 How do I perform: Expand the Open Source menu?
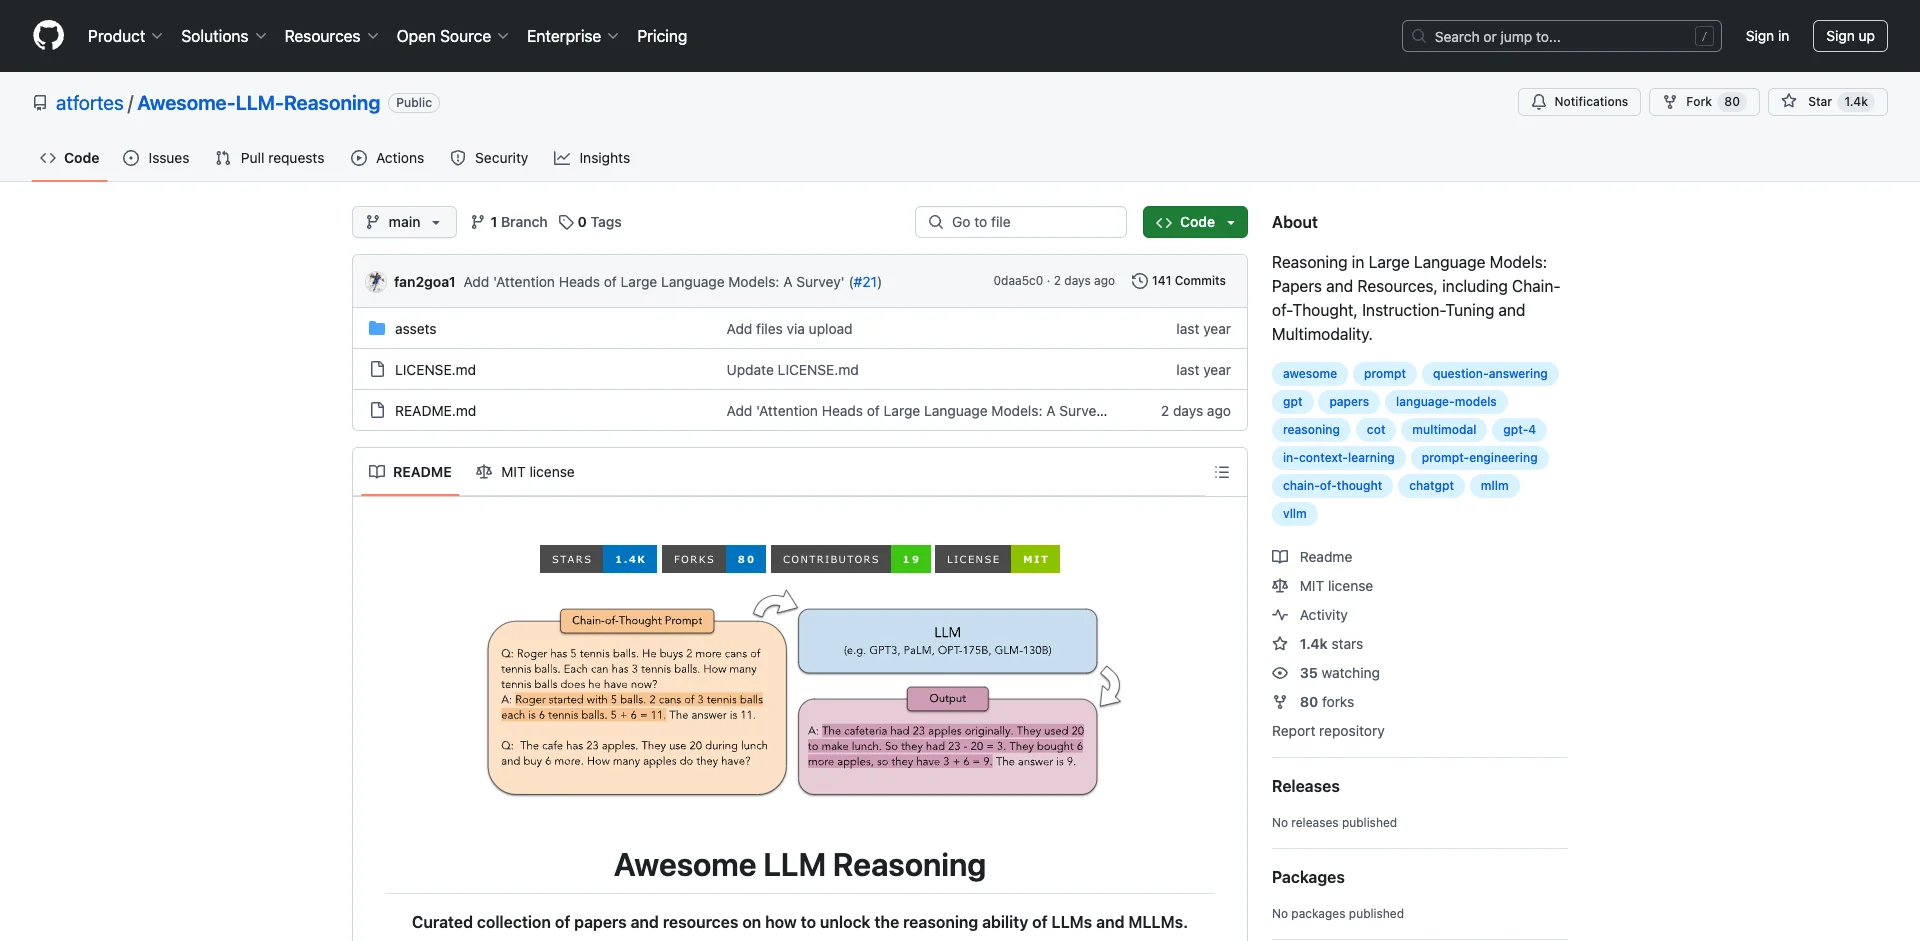tap(452, 36)
